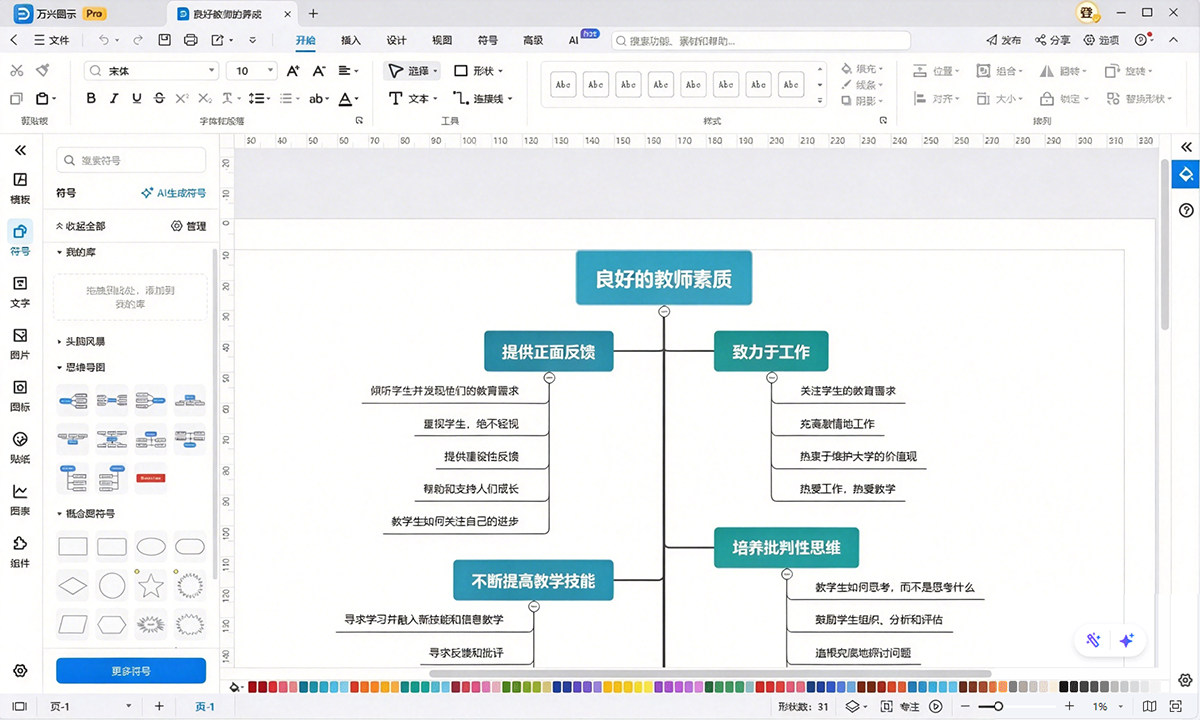Image resolution: width=1200 pixels, height=720 pixels.
Task: Pick the first dark red color swatch
Action: coord(253,687)
